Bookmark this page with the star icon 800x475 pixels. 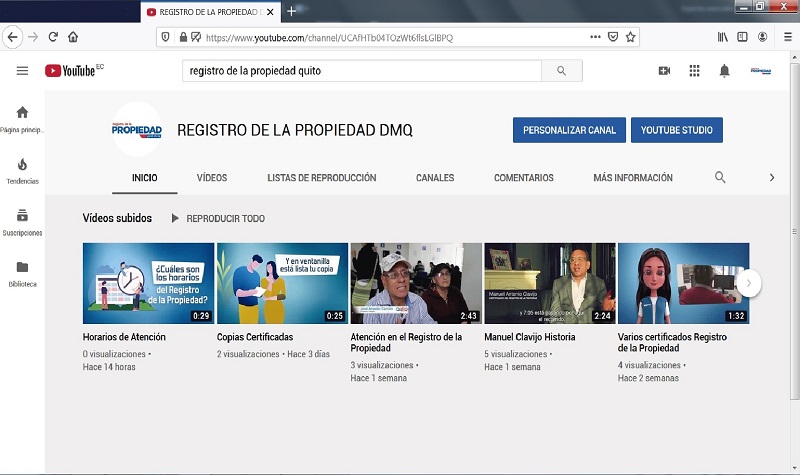pos(631,37)
